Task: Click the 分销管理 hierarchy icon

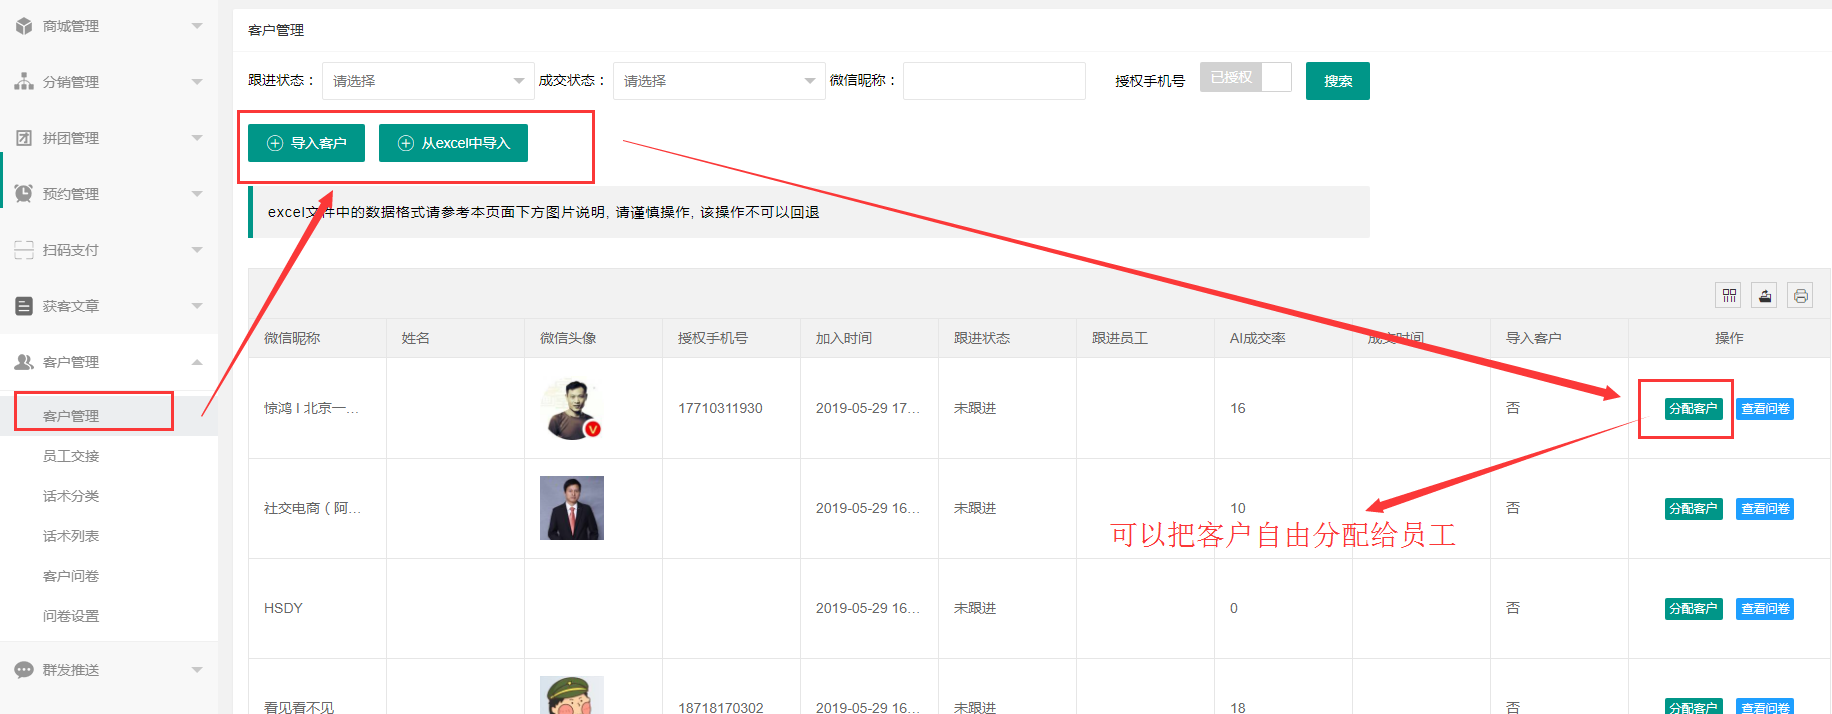Action: [x=24, y=82]
